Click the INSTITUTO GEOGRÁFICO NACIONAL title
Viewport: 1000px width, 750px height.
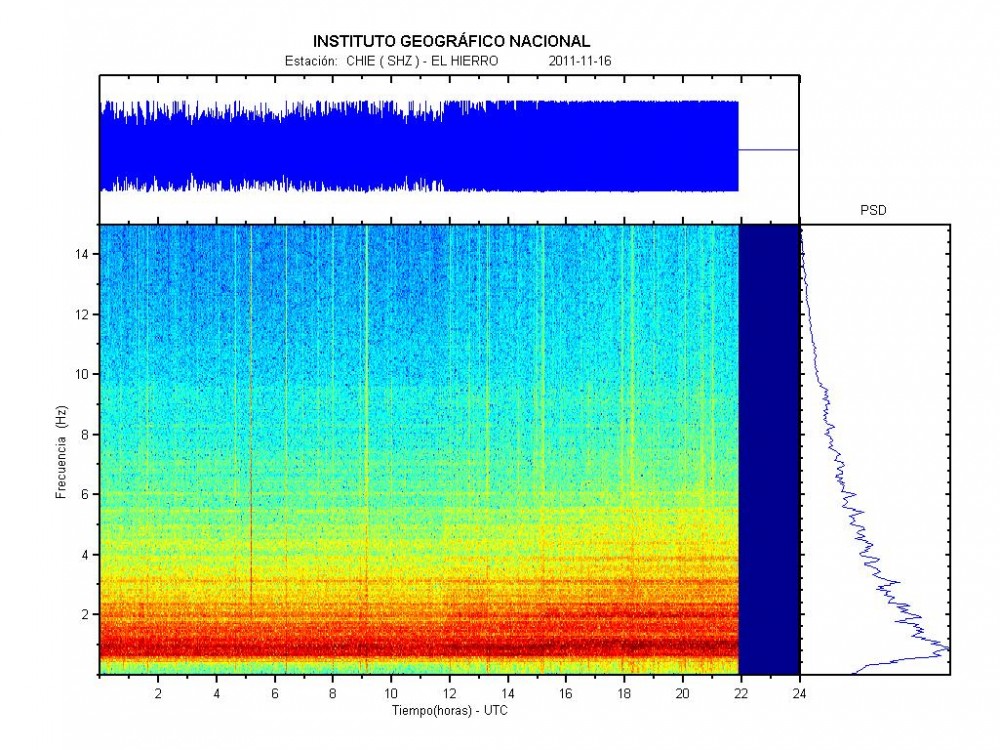point(452,41)
